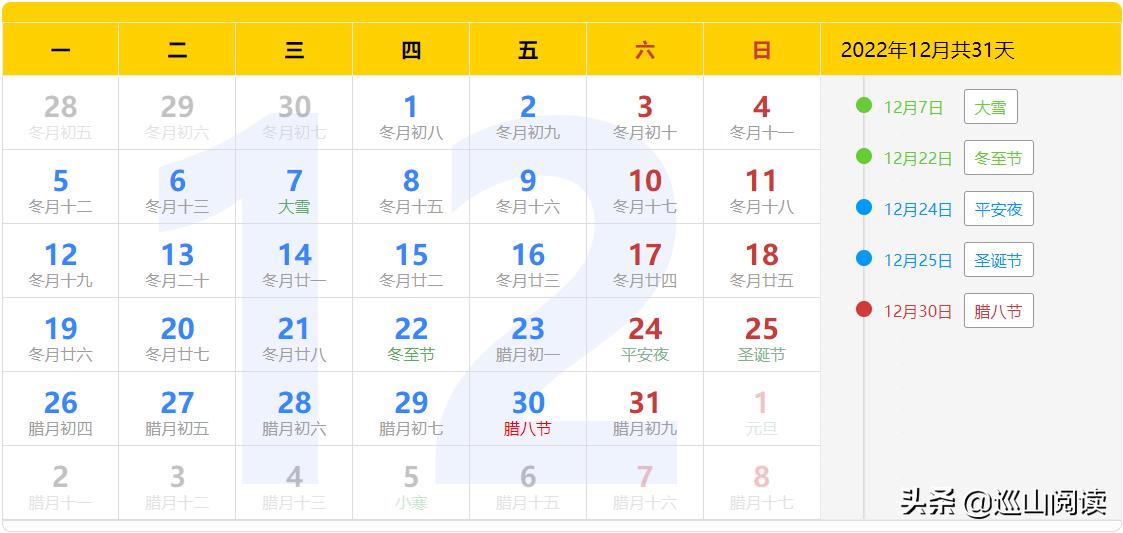The width and height of the screenshot is (1123, 533).
Task: Click December 21 (冬月廿八)
Action: (x=294, y=335)
